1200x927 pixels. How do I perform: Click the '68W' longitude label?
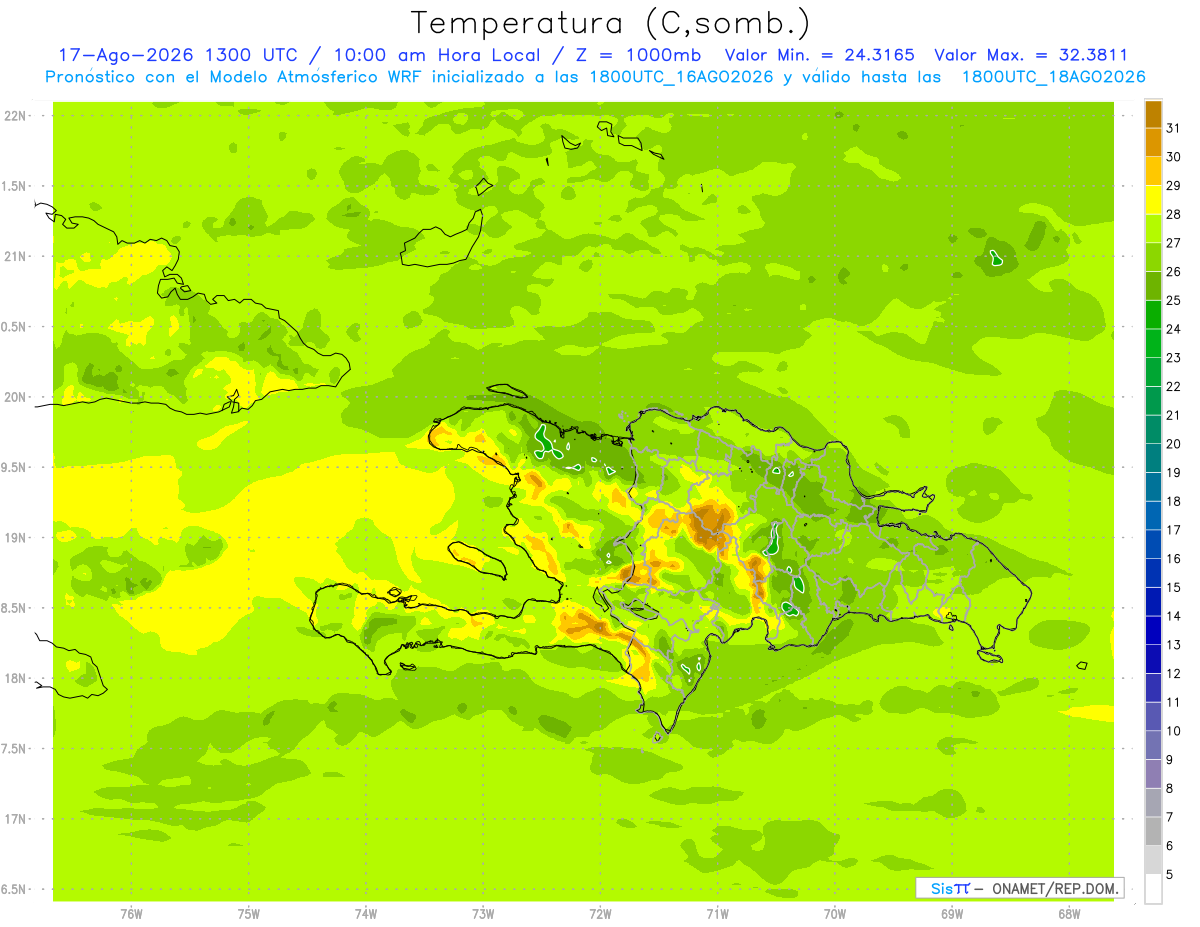pos(1069,915)
